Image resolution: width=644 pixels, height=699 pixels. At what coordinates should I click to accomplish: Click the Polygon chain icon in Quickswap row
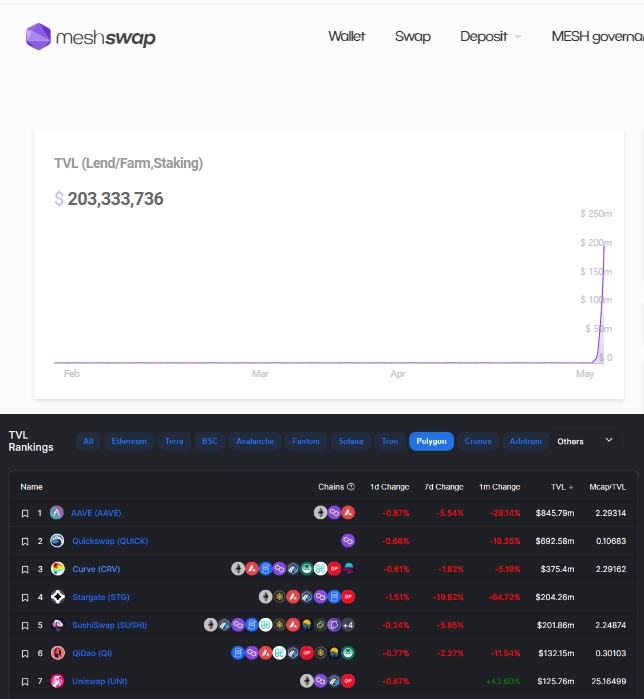[348, 541]
